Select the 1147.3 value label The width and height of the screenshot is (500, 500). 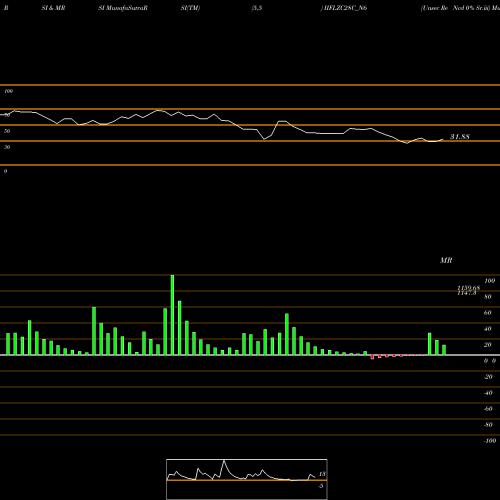point(467,293)
